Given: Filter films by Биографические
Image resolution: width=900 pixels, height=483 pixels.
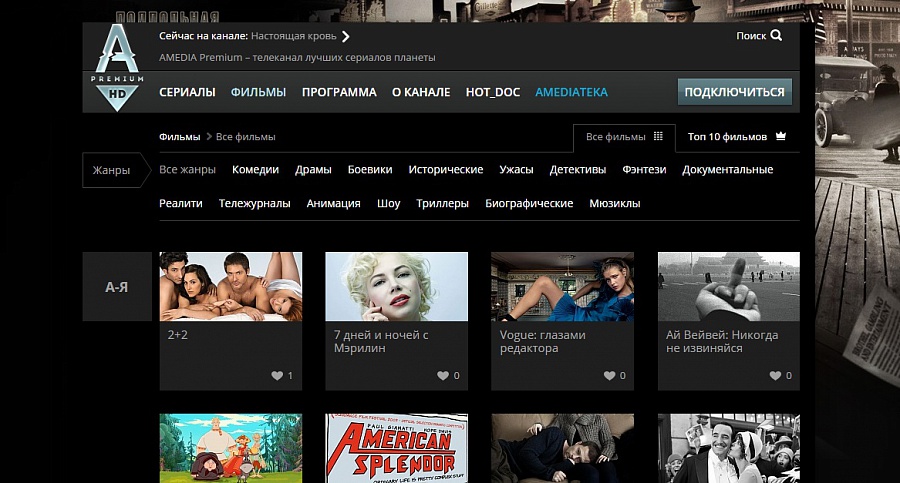Looking at the screenshot, I should 529,203.
